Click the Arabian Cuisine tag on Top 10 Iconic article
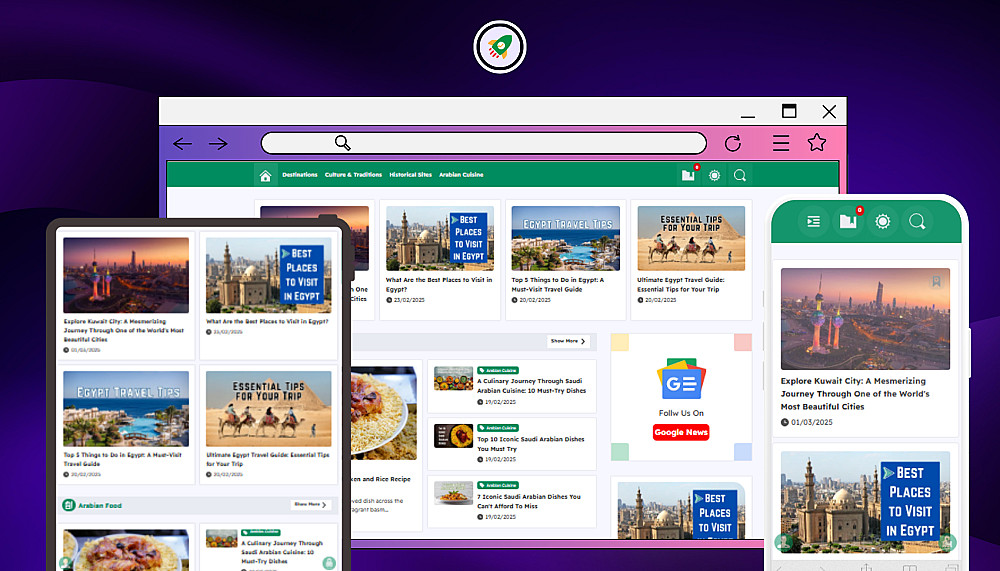This screenshot has width=1000, height=571. point(498,427)
